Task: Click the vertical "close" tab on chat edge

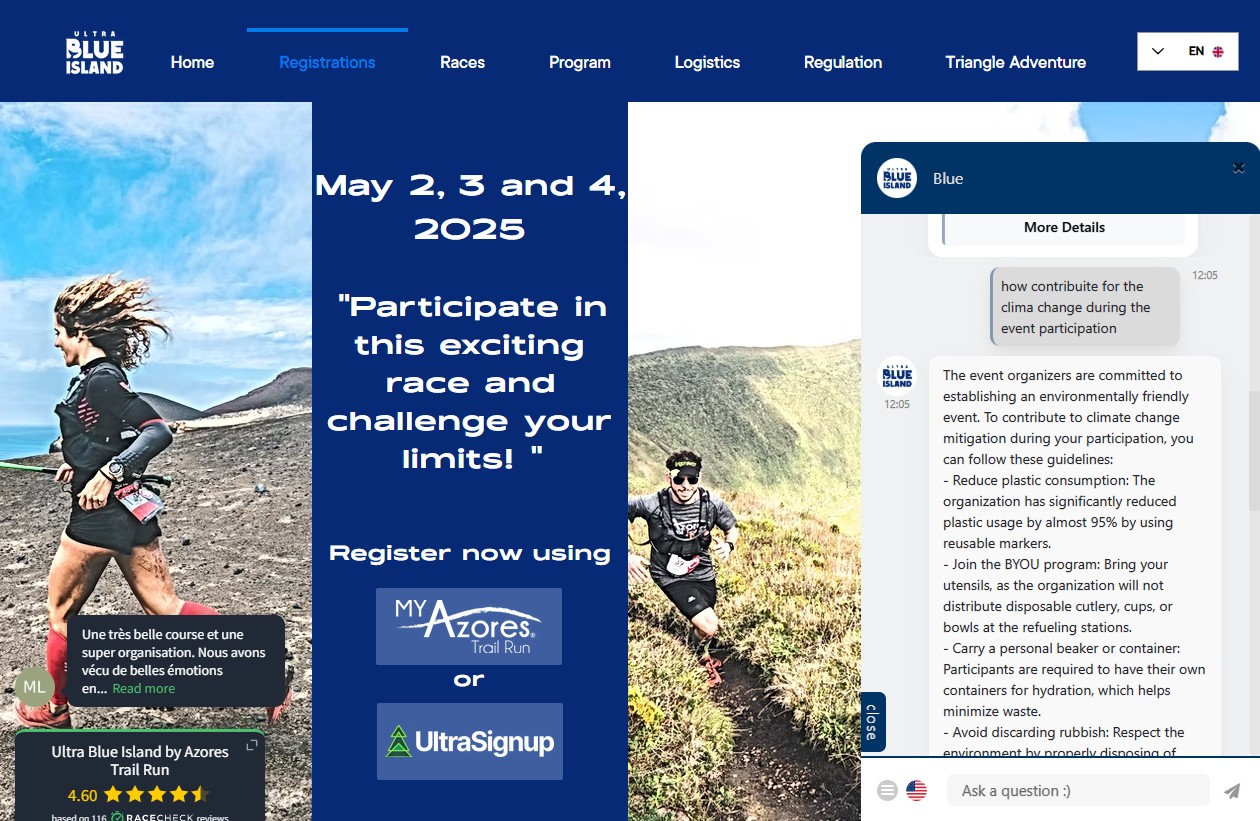Action: 872,721
